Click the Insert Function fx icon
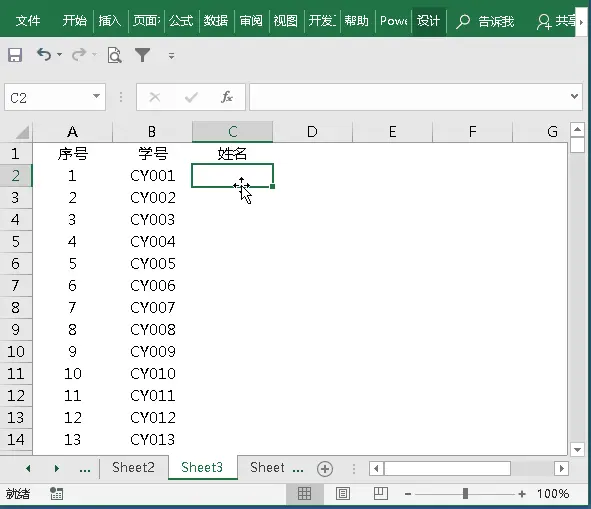 pyautogui.click(x=227, y=97)
